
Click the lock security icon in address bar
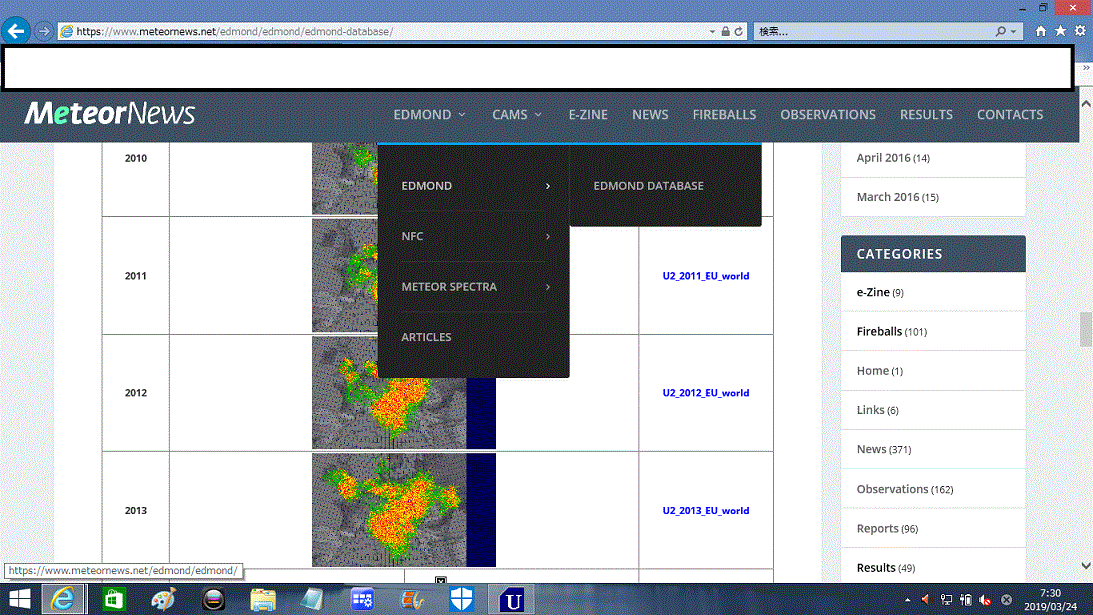click(725, 31)
